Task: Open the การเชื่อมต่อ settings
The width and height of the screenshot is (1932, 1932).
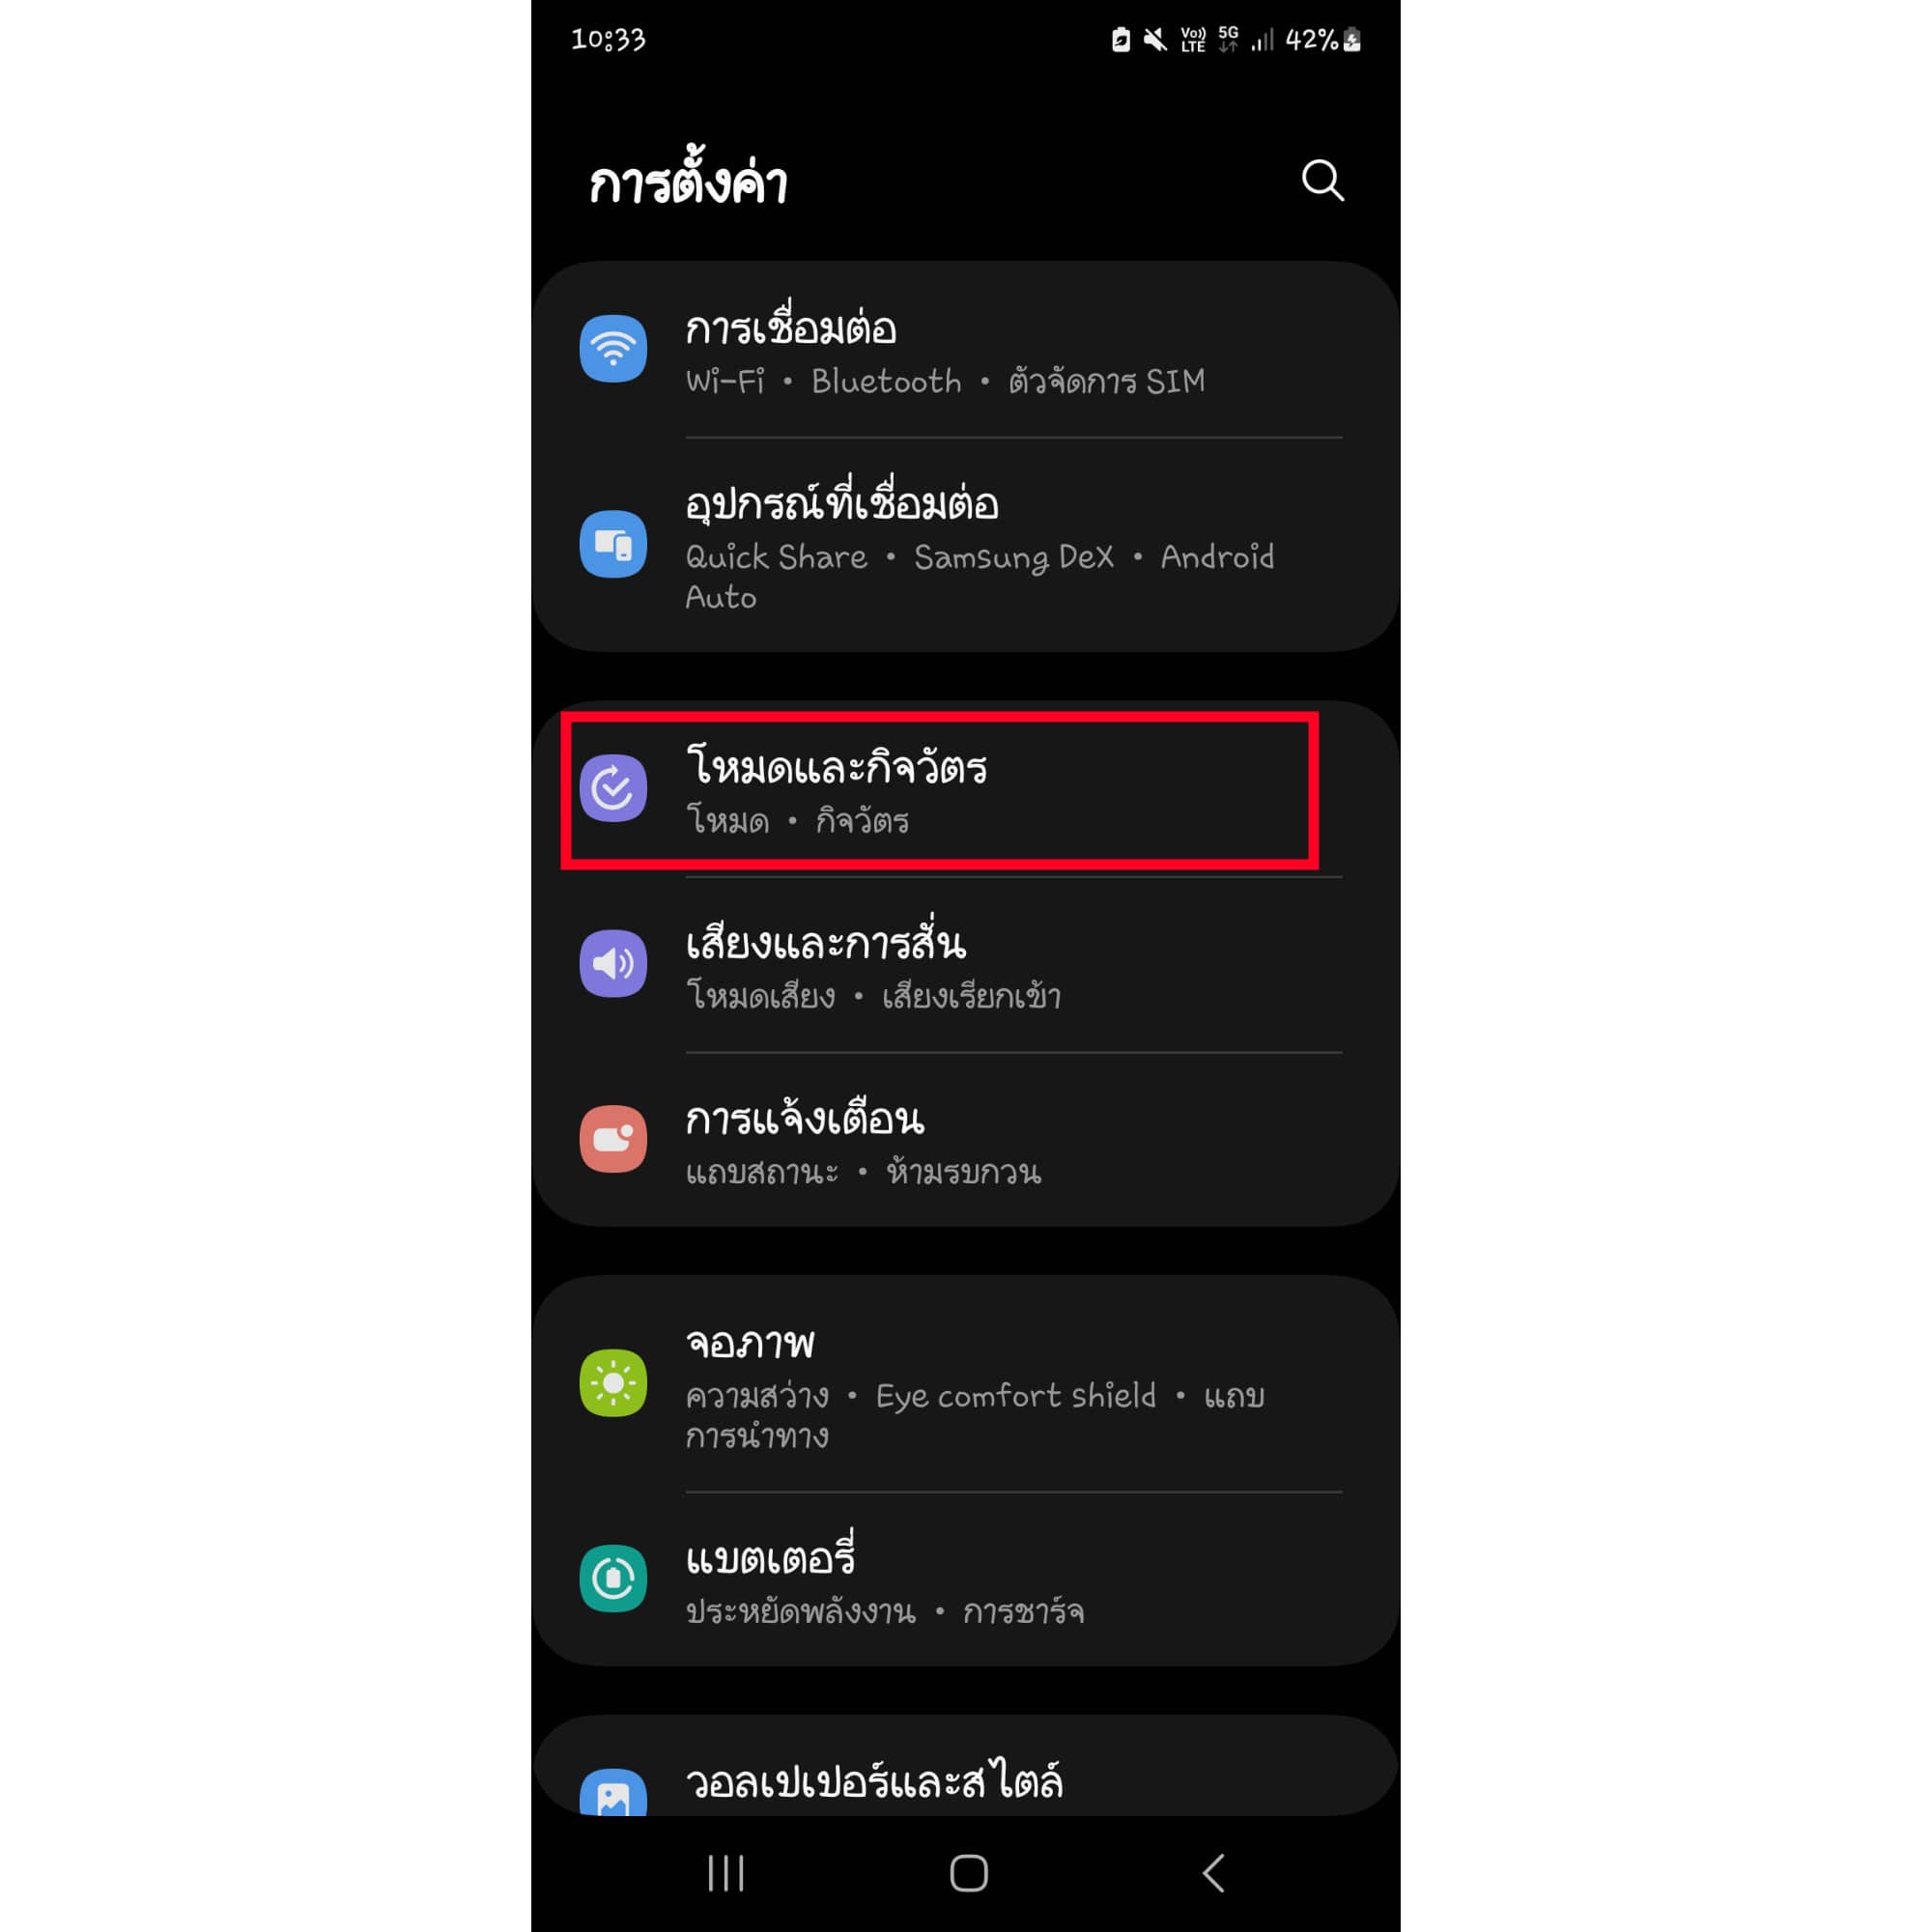Action: coord(966,350)
